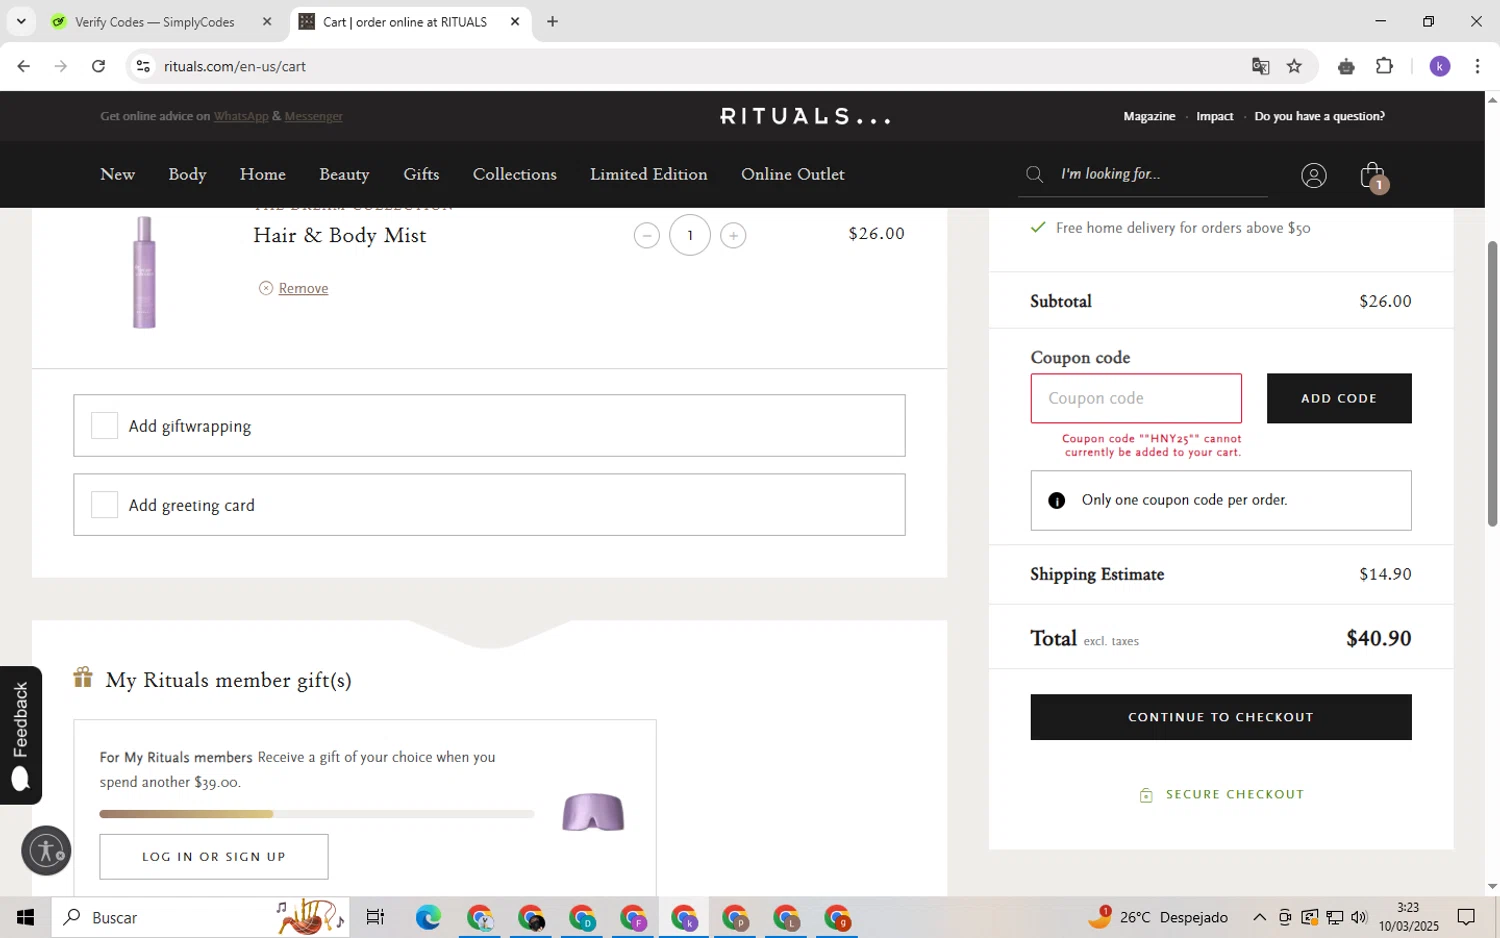The image size is (1500, 938).
Task: Open the Body menu
Action: tap(187, 174)
